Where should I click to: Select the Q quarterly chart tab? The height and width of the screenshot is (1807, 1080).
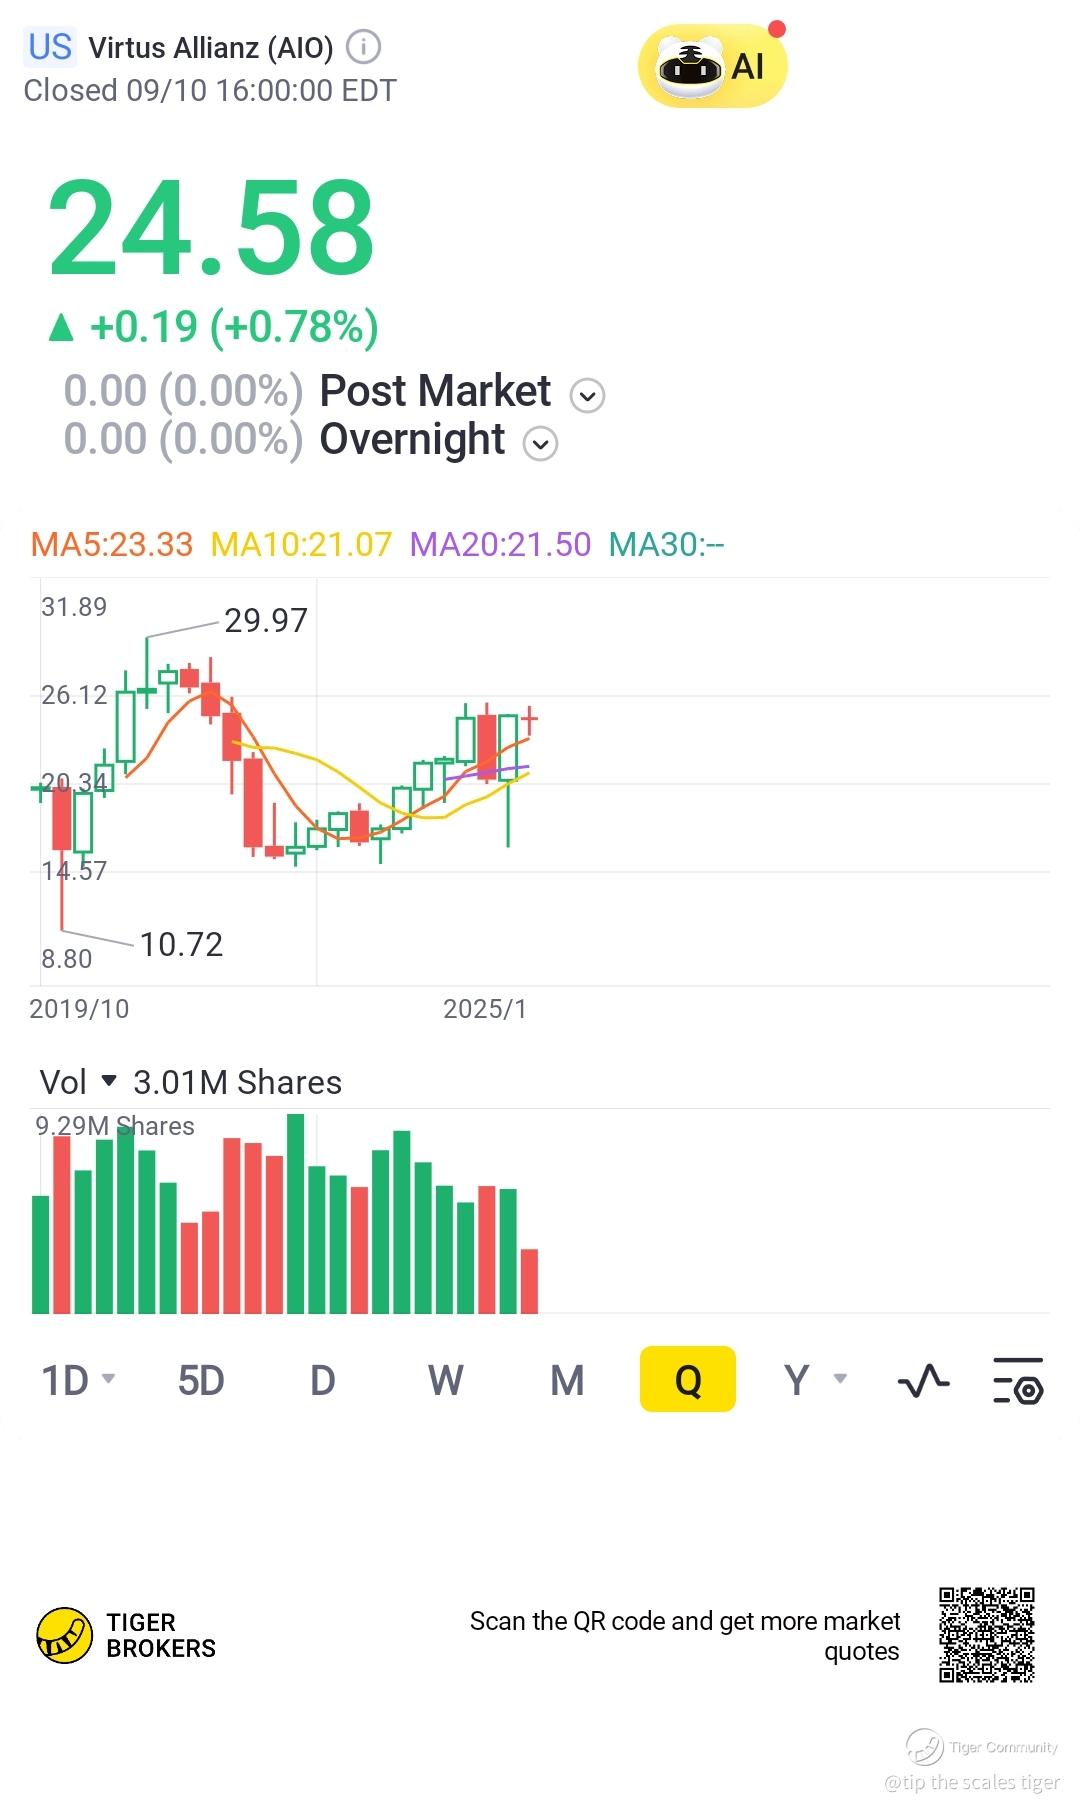688,1380
